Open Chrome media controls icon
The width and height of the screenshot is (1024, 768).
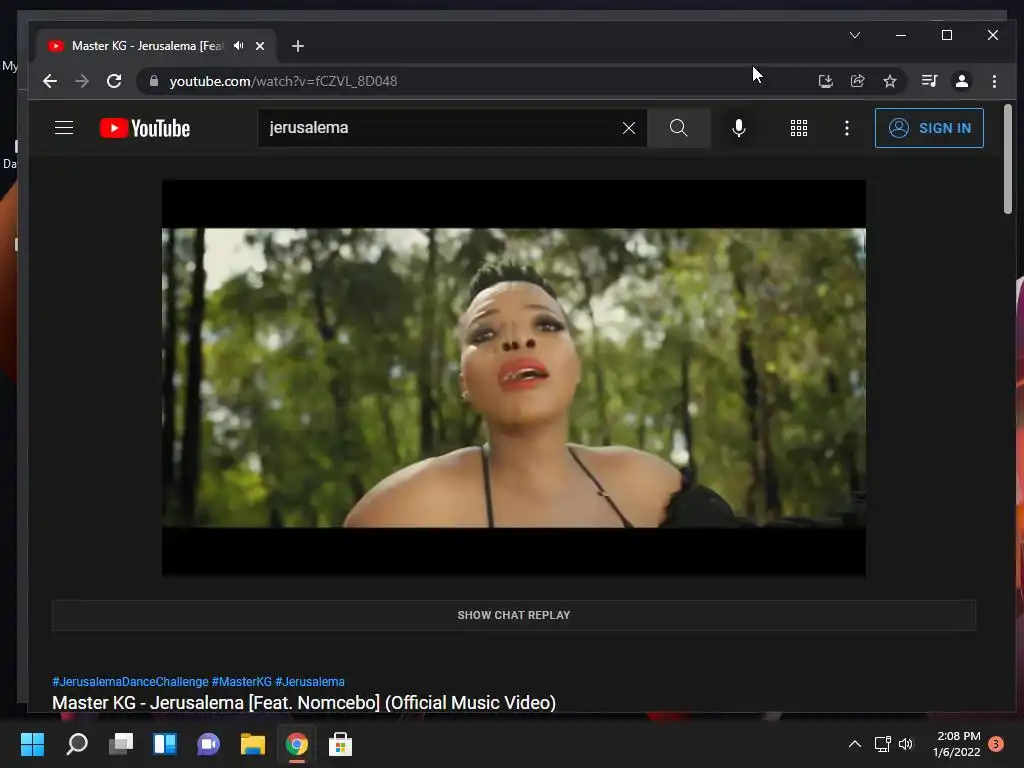[929, 81]
